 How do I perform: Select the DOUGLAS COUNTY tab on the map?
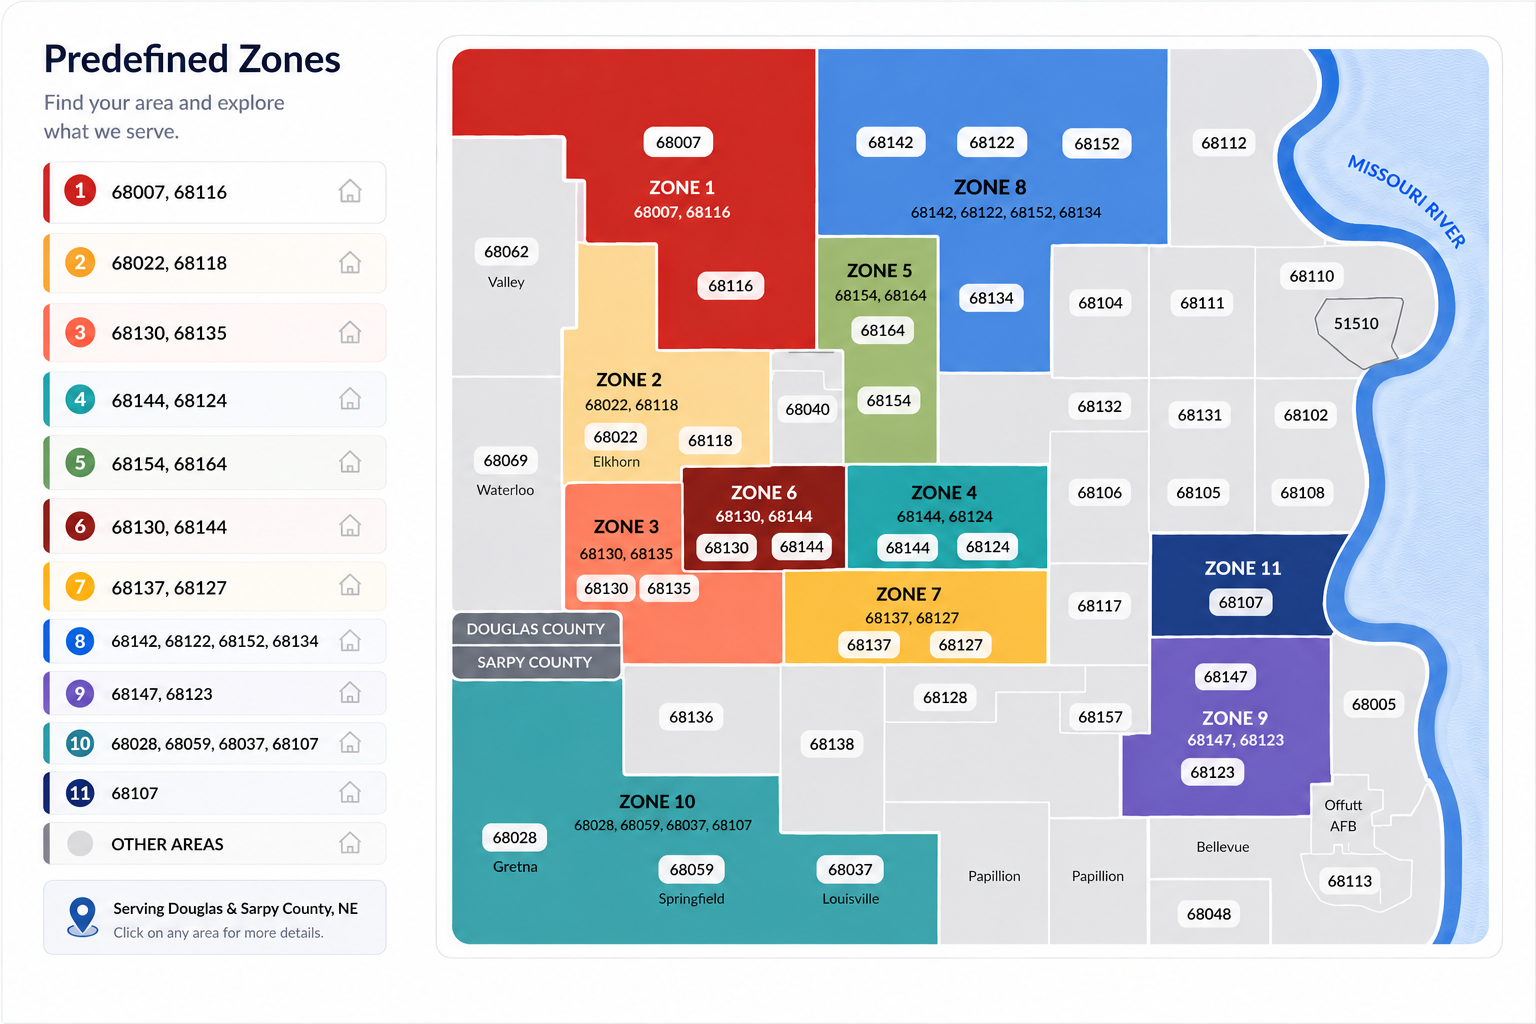click(536, 629)
